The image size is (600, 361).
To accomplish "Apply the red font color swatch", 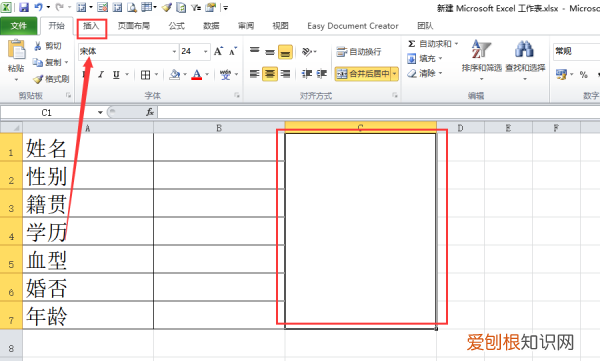I will click(x=197, y=74).
